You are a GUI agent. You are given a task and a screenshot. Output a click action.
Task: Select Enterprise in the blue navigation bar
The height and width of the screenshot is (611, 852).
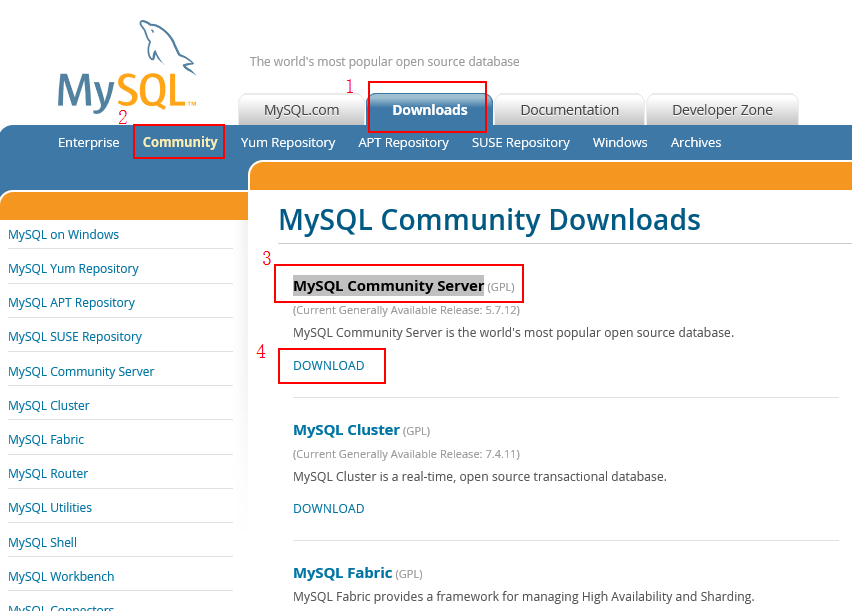tap(89, 142)
